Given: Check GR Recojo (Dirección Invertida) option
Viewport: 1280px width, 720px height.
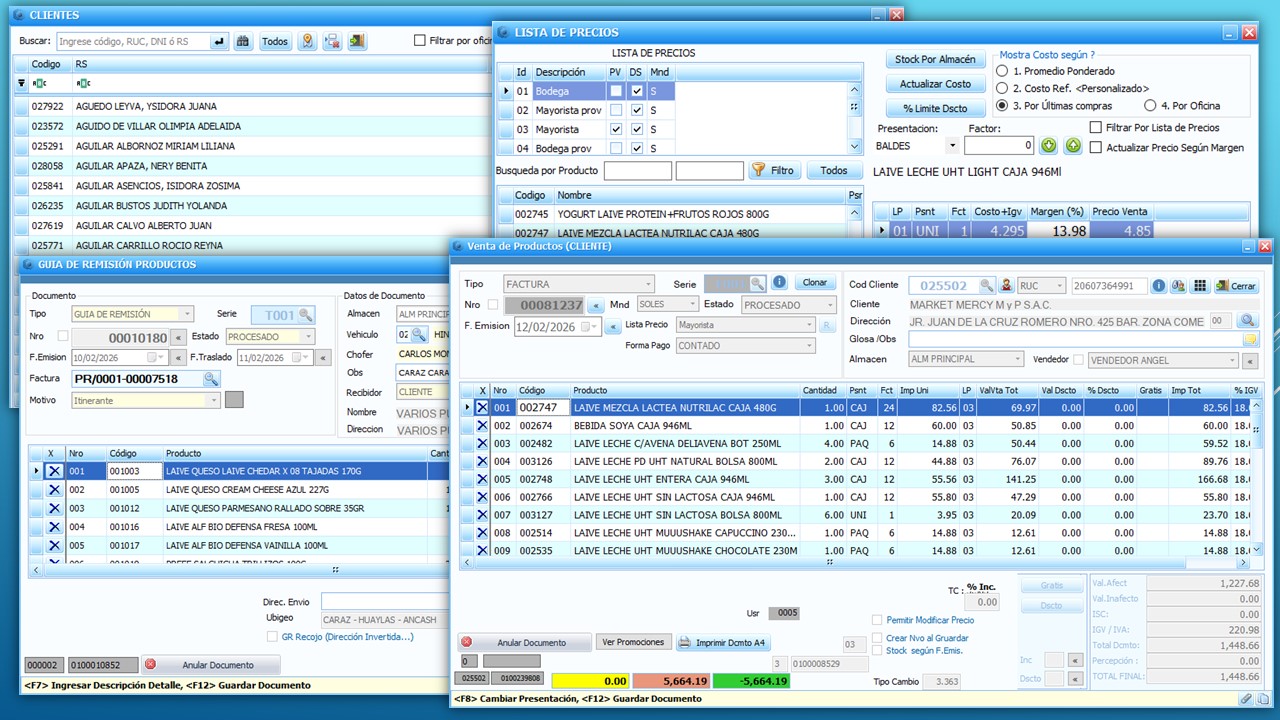Looking at the screenshot, I should pyautogui.click(x=272, y=636).
